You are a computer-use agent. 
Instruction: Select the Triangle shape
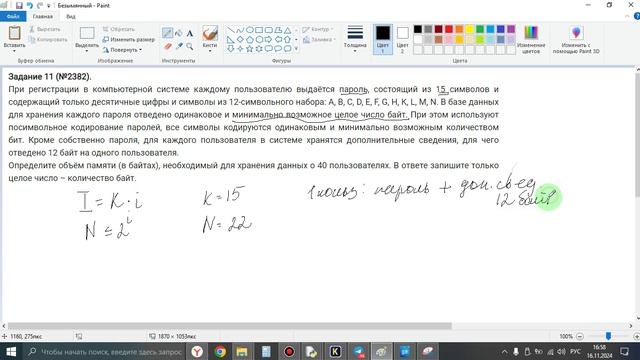(x=287, y=30)
